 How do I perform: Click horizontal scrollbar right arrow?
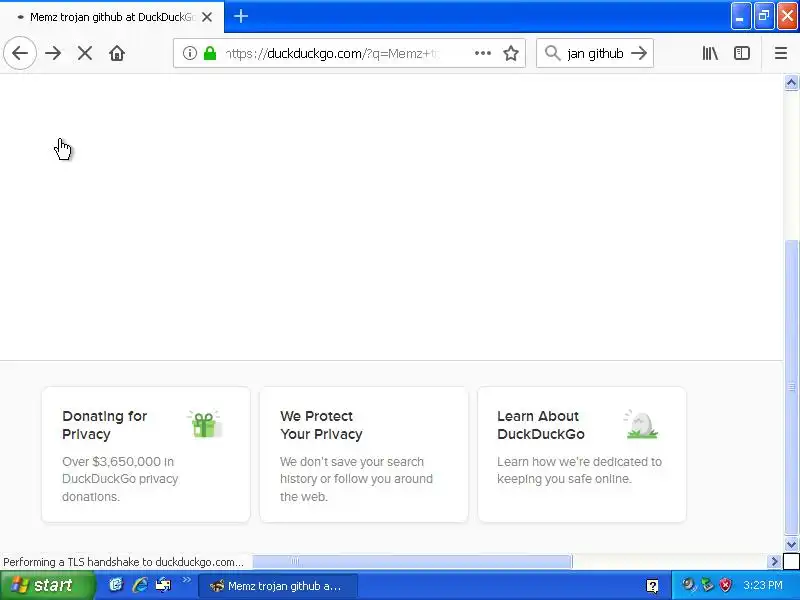click(774, 562)
